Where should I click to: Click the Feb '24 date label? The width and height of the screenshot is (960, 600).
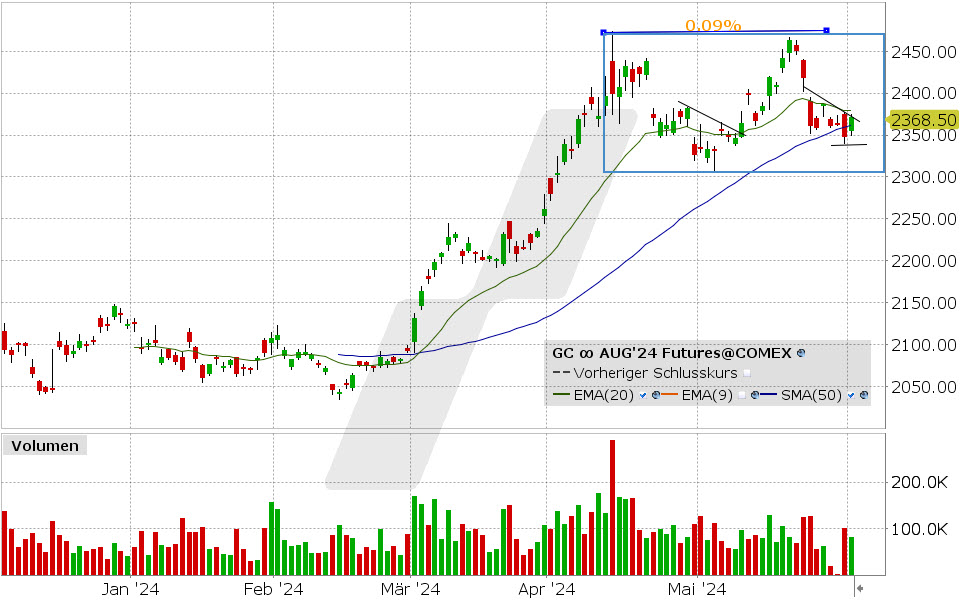coord(273,590)
